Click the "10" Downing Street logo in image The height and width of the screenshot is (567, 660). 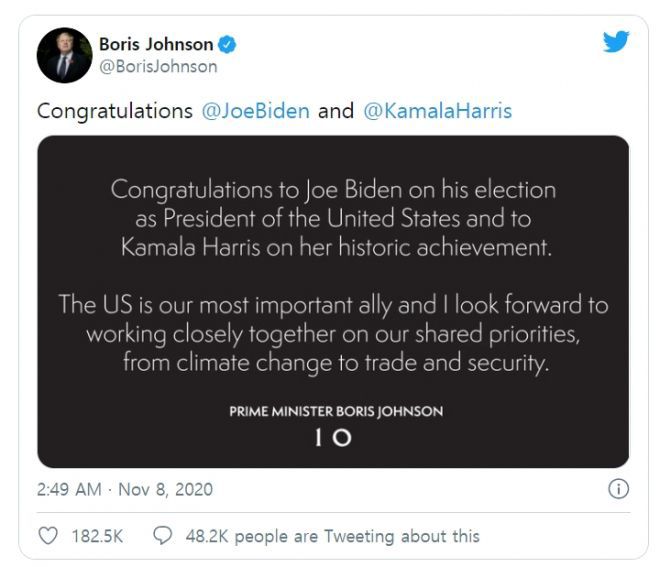pos(333,436)
